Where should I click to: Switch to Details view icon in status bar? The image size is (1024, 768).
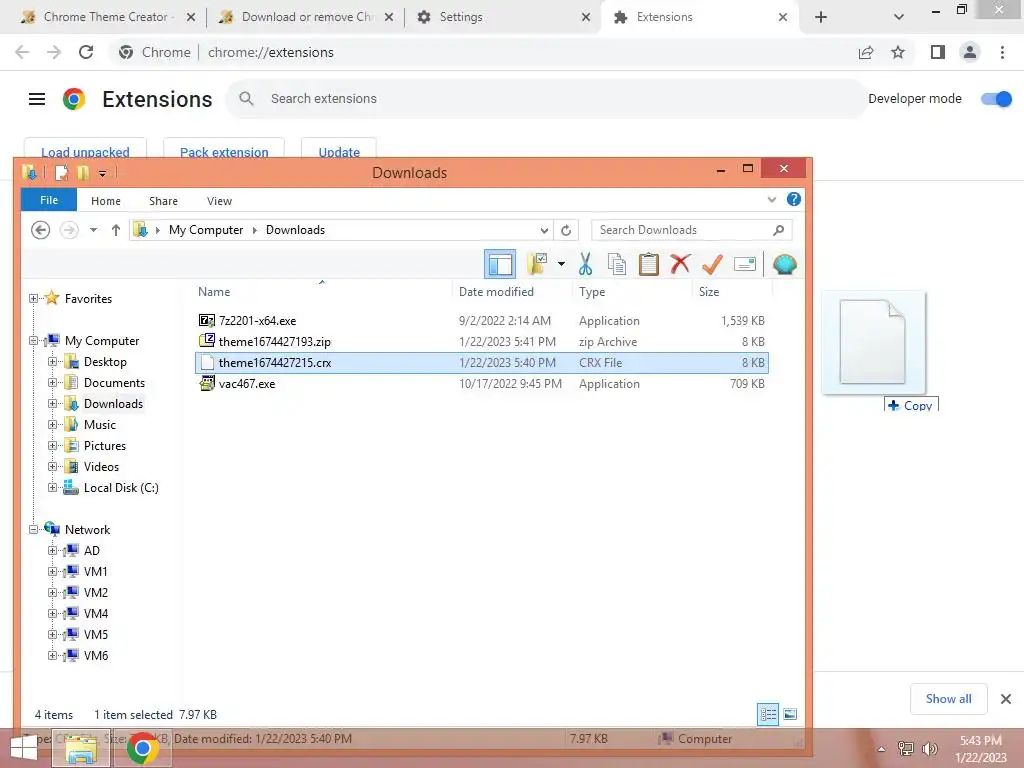pos(768,714)
